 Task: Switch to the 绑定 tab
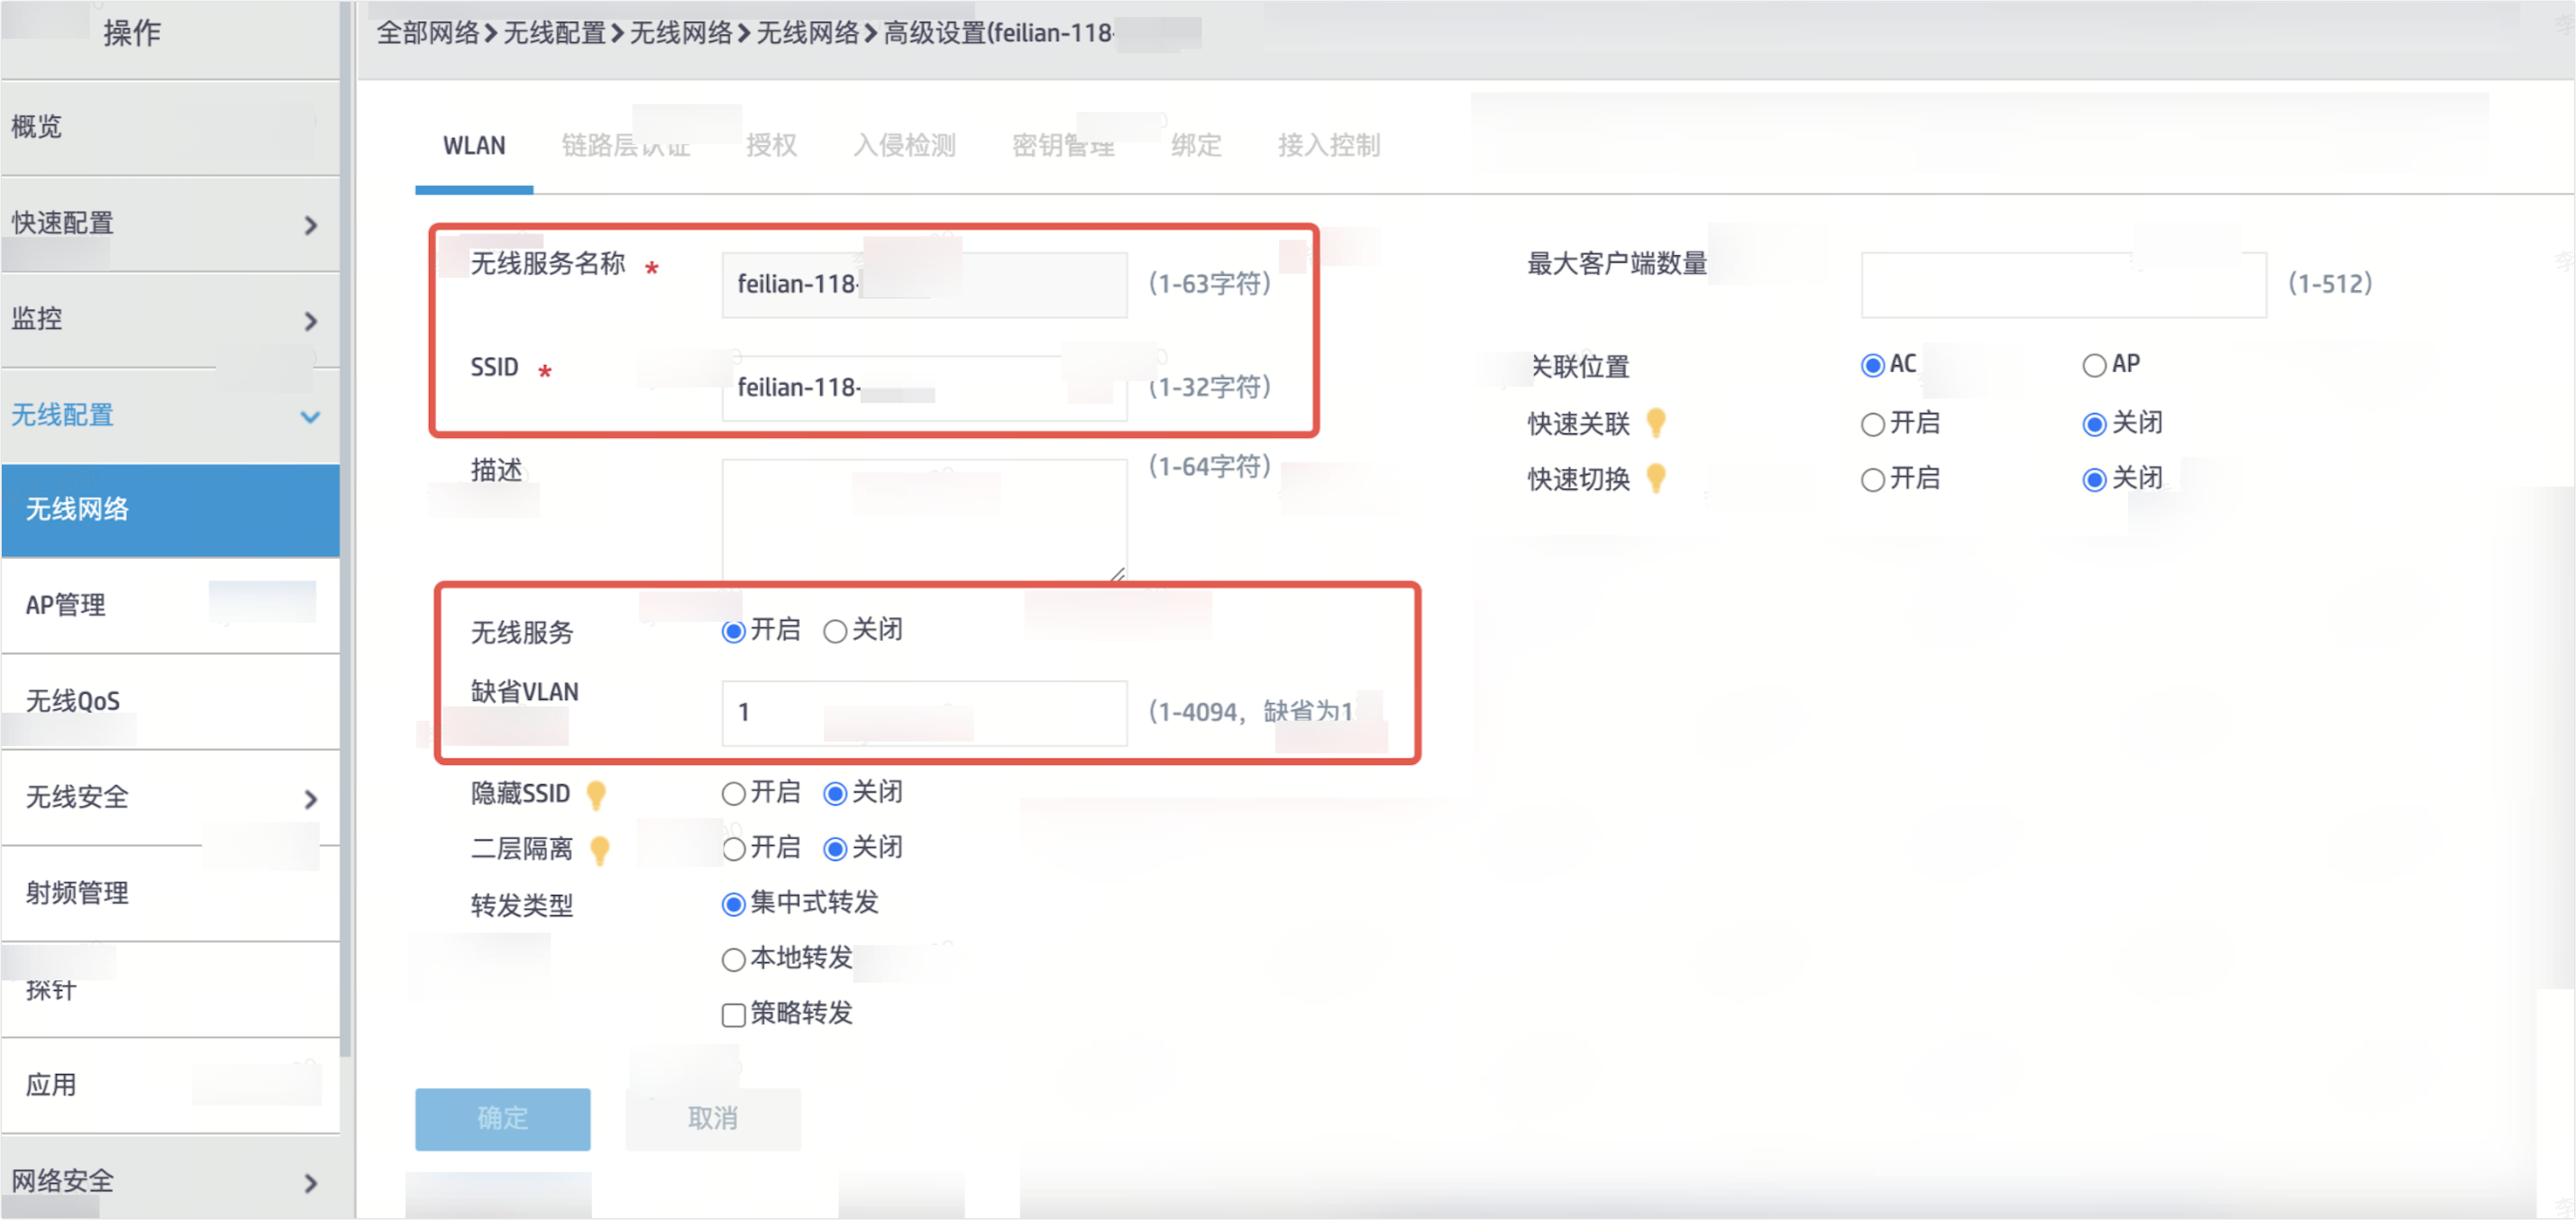click(x=1196, y=146)
